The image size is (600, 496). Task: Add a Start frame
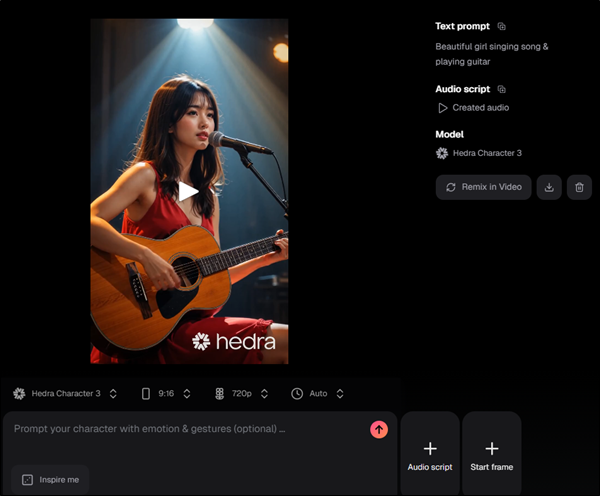pyautogui.click(x=491, y=455)
